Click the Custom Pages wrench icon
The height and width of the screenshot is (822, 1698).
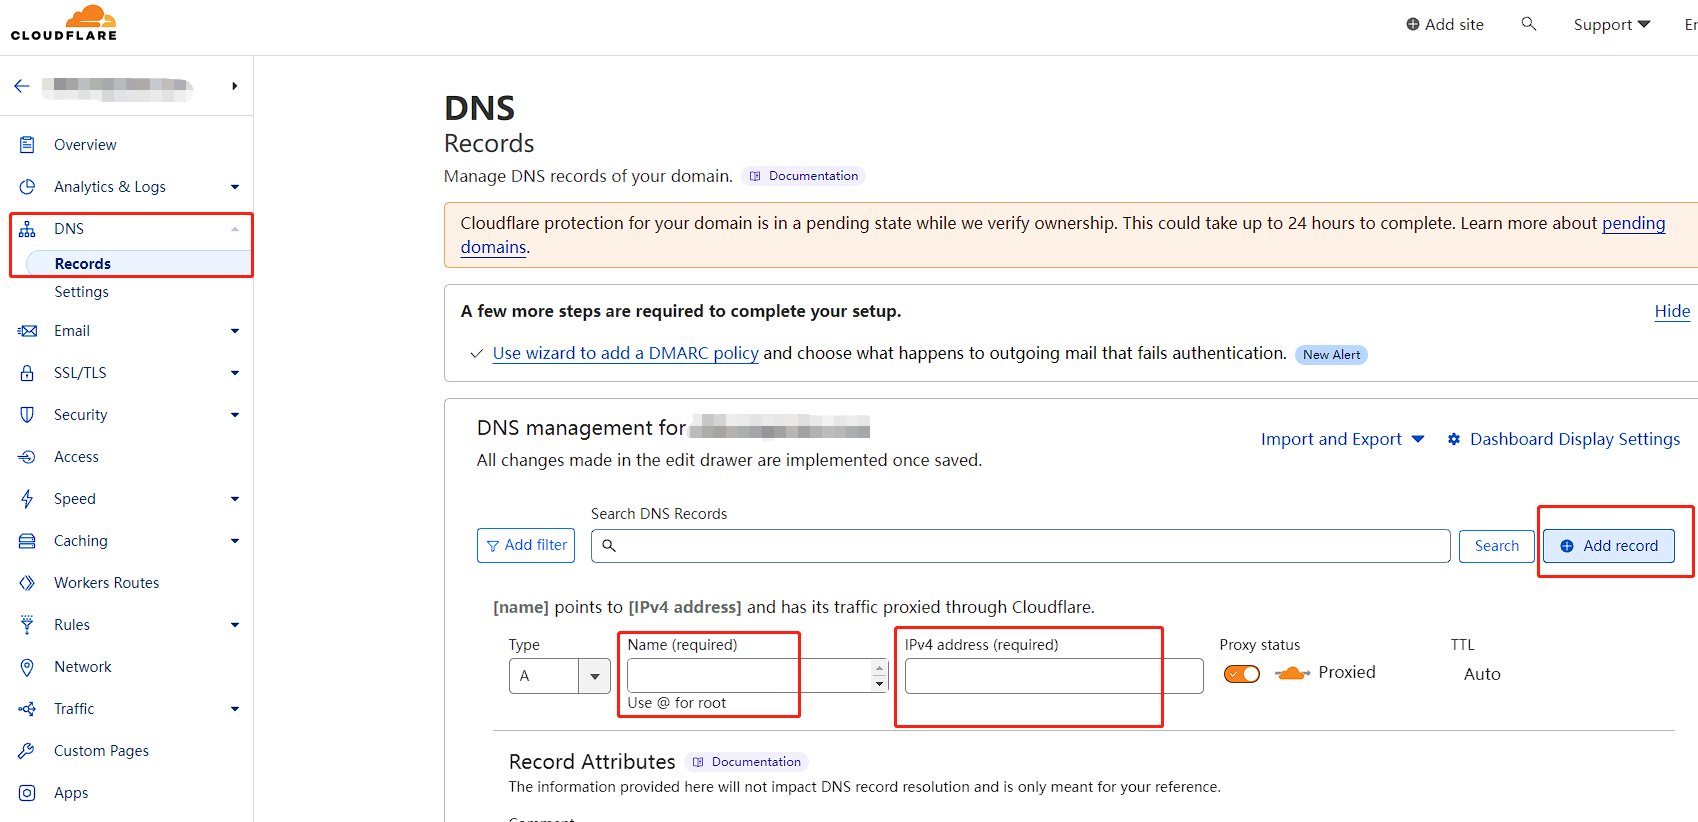27,751
